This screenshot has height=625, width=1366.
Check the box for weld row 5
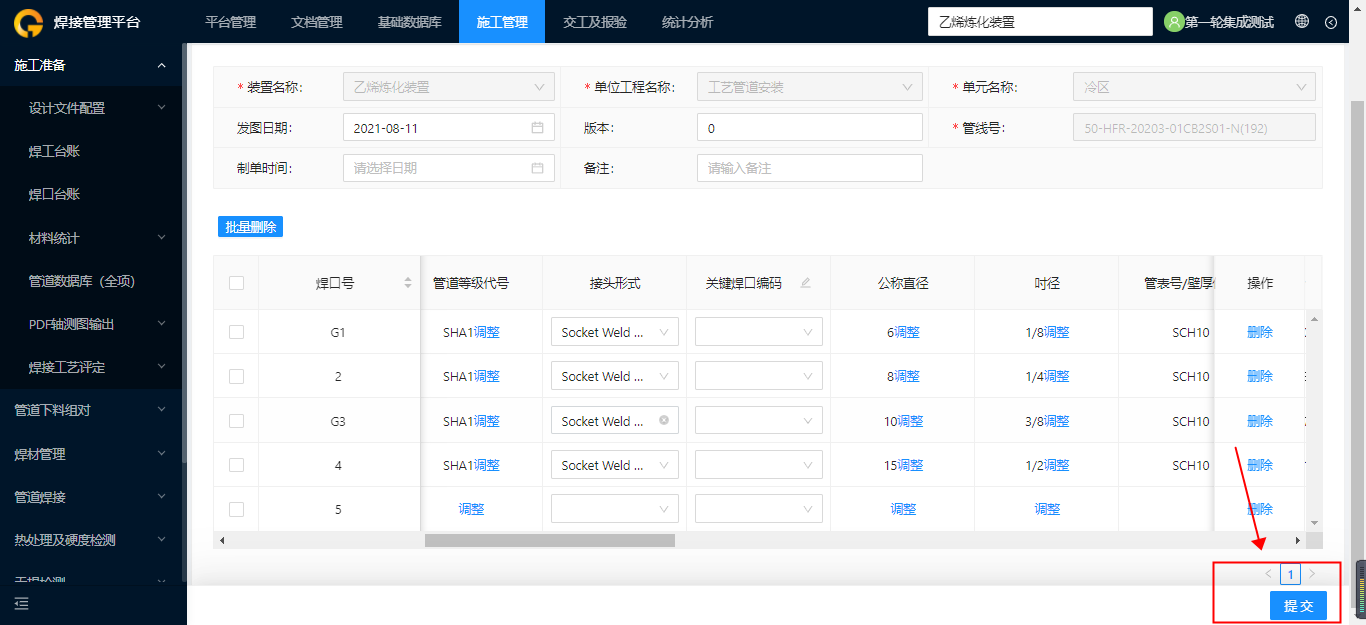(x=236, y=509)
